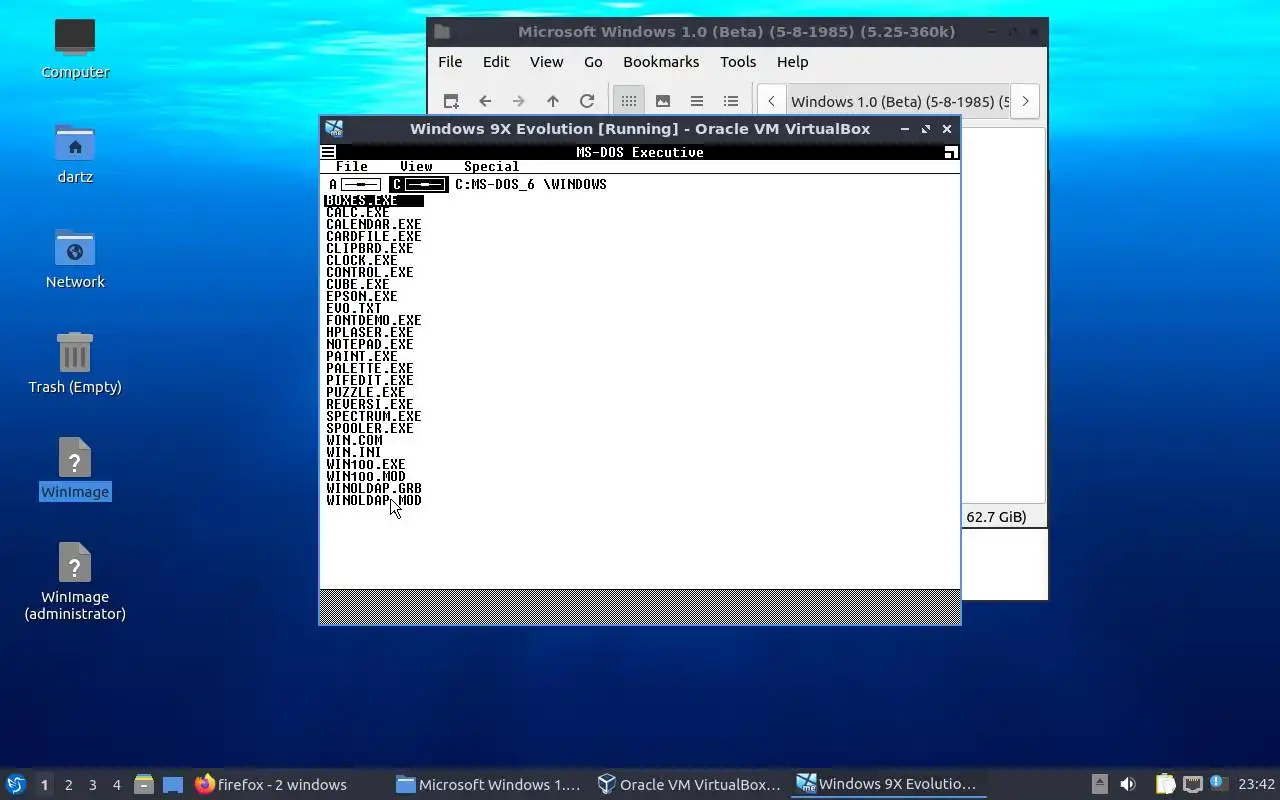
Task: Click the 23:42 clock
Action: pos(1256,784)
